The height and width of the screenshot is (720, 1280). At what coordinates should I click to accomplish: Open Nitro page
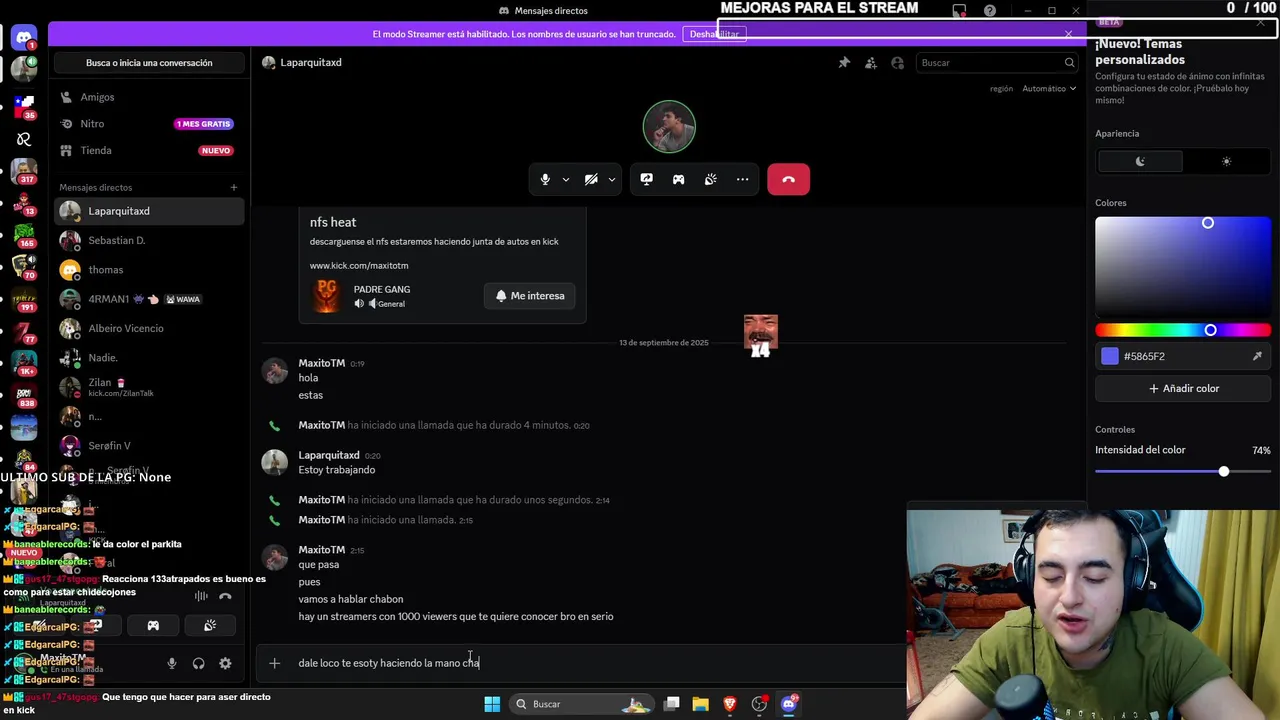click(149, 124)
